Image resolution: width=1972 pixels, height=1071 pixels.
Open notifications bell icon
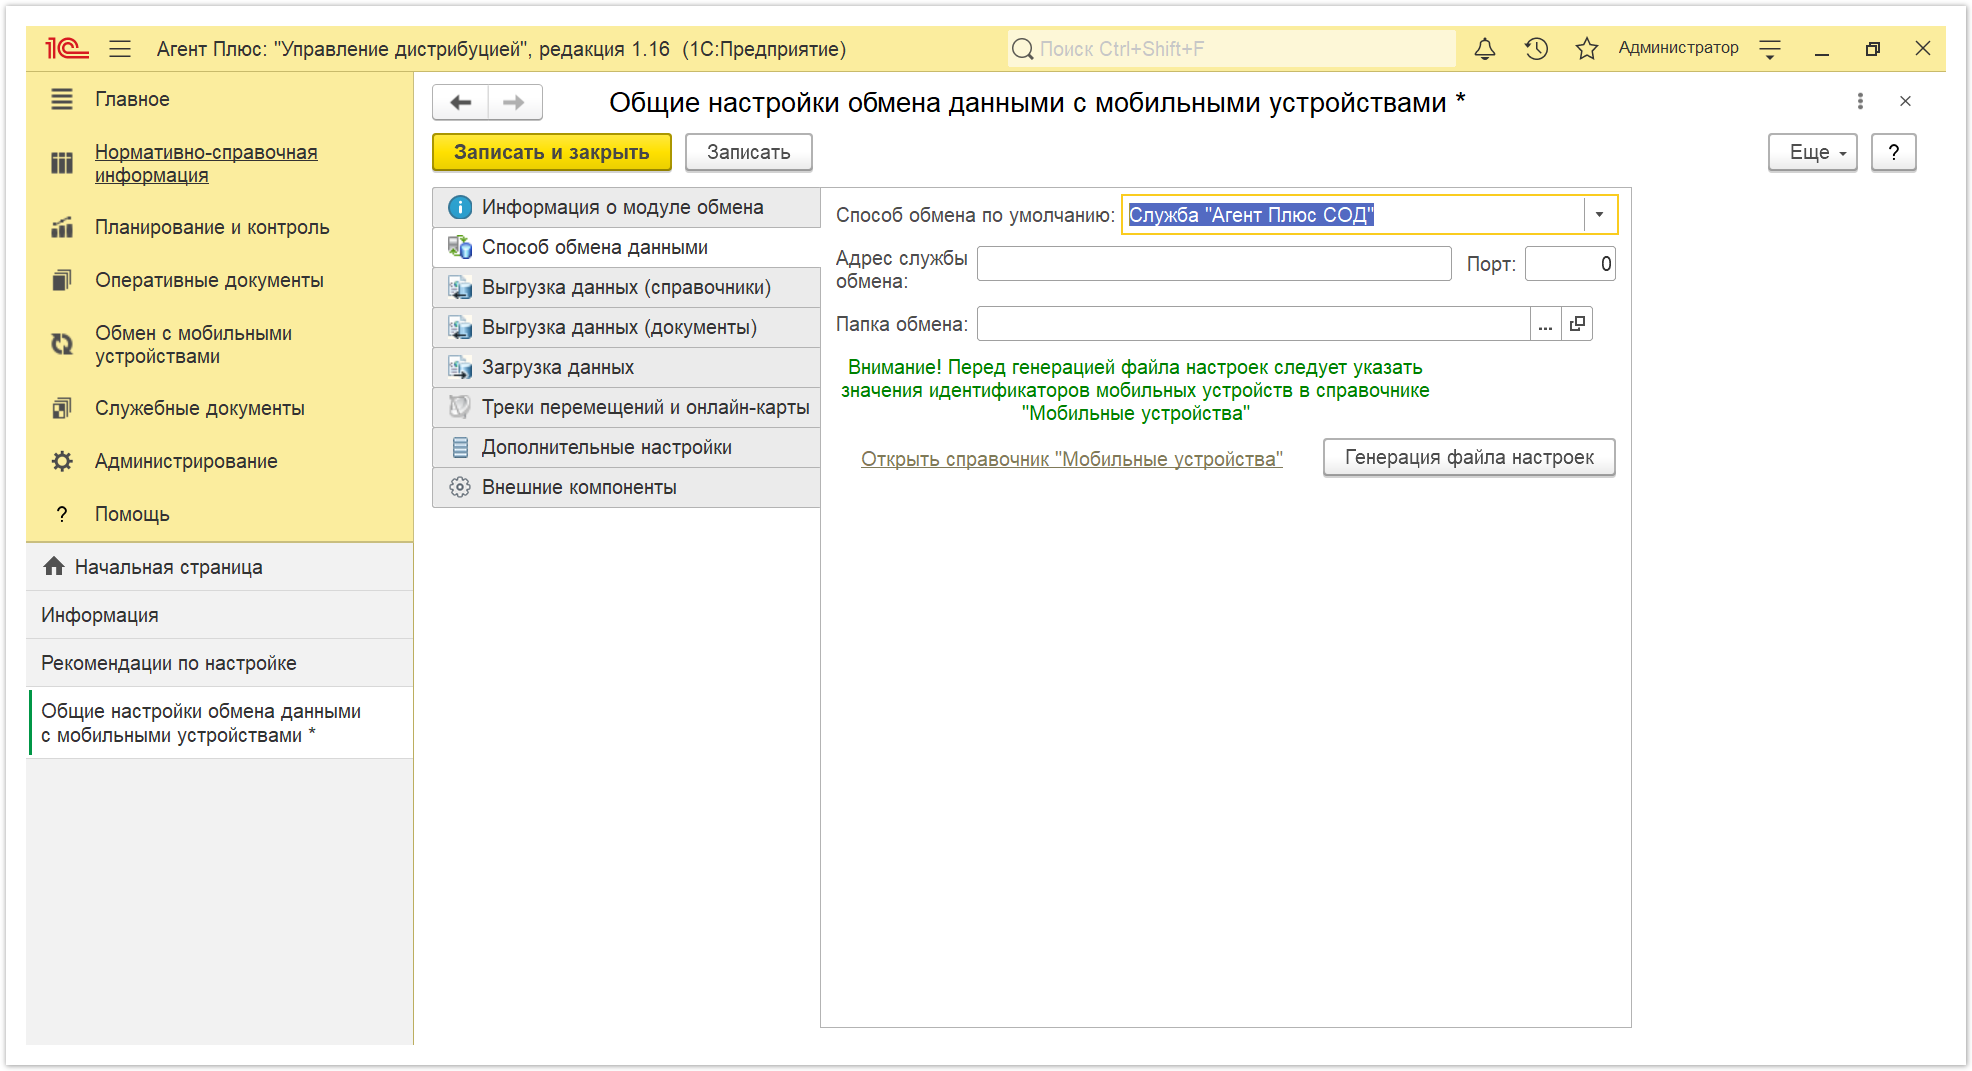pos(1485,48)
